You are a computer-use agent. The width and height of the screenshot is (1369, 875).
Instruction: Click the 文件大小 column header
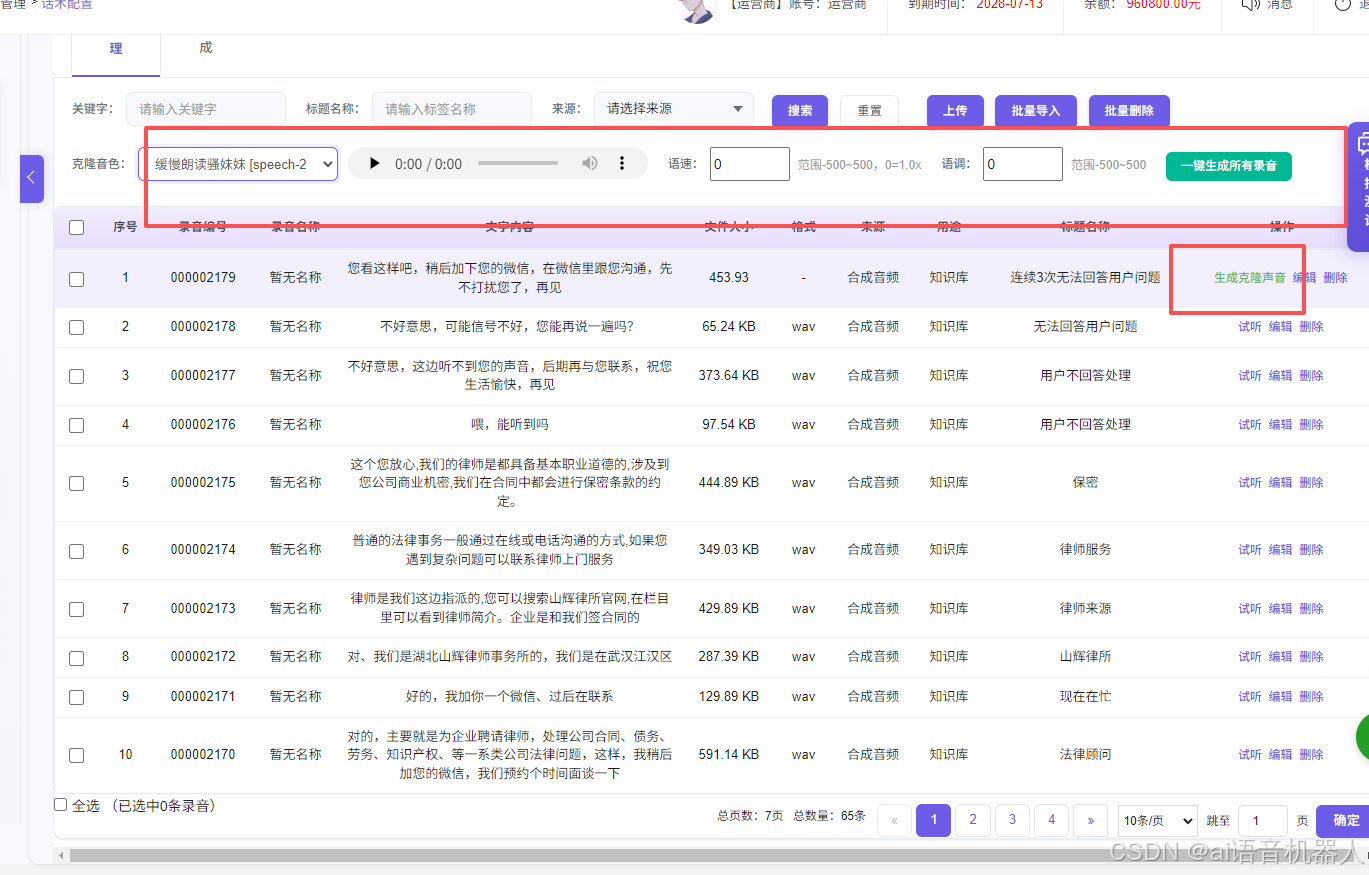(x=729, y=227)
